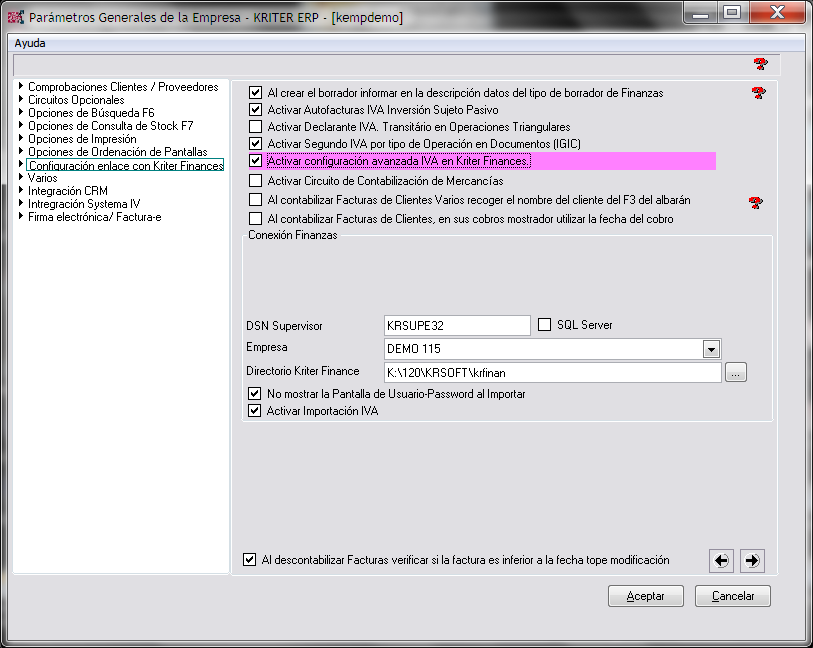Toggle Activar Segundo IVA por tipo de Operación
Viewport: 813px width, 648px height.
(x=255, y=144)
